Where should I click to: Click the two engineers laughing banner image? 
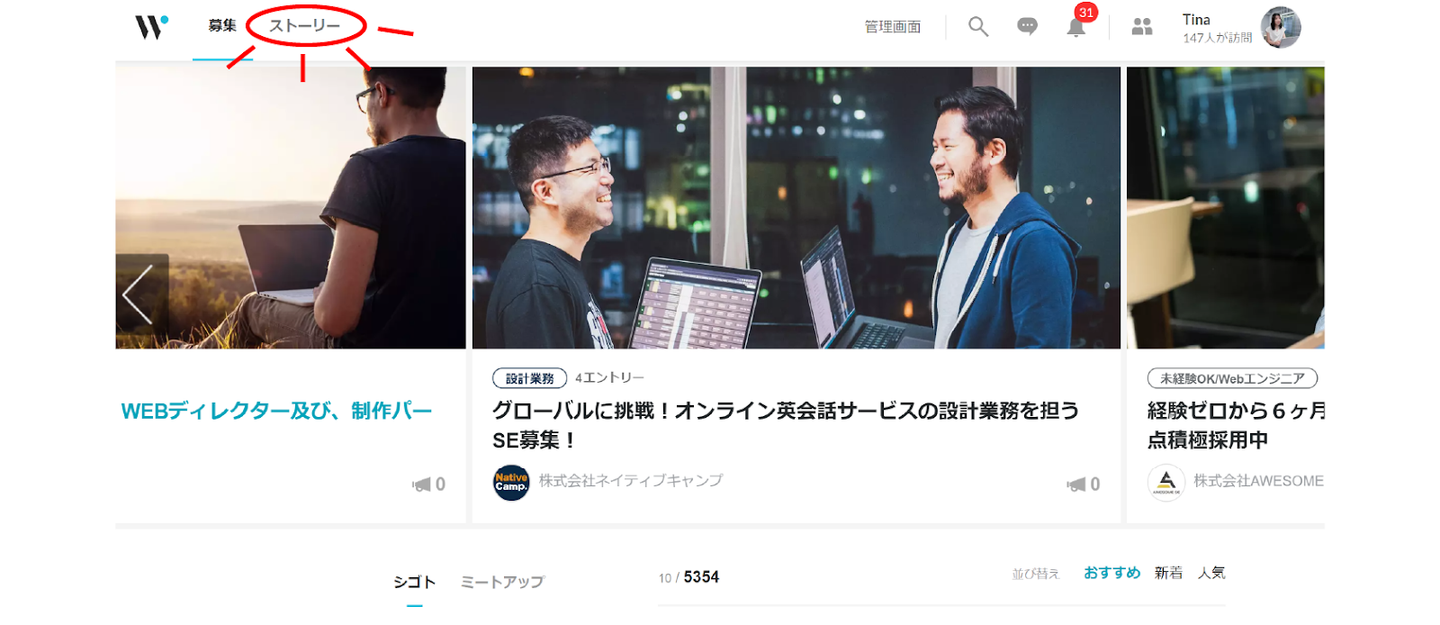(796, 208)
